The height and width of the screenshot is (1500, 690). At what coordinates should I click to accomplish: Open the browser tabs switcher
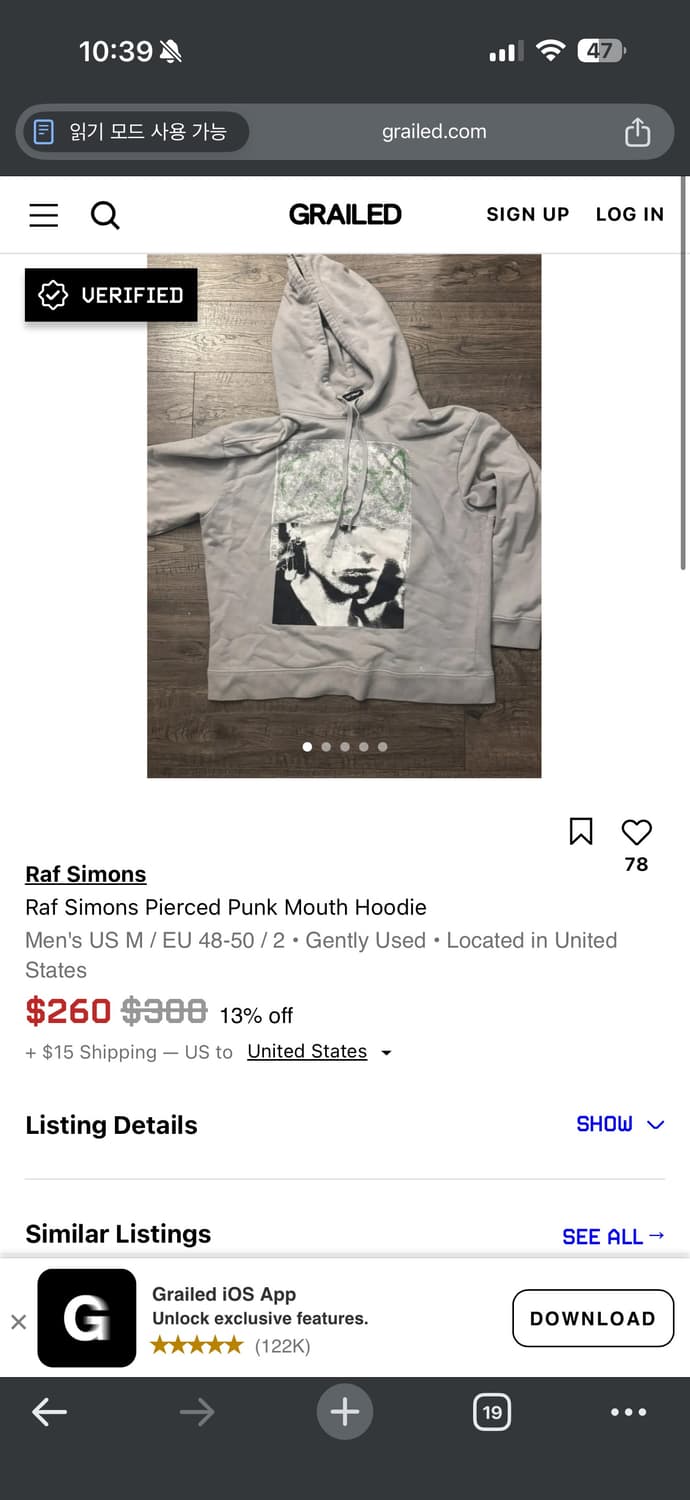[x=491, y=1412]
